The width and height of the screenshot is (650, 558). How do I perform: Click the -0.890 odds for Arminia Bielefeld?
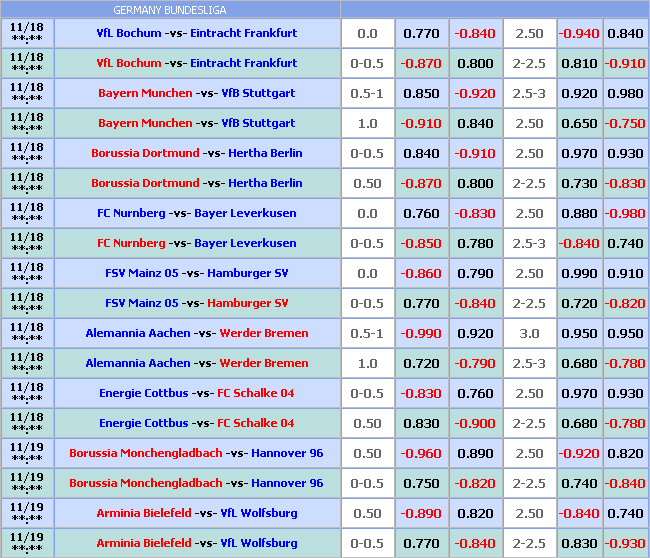421,513
